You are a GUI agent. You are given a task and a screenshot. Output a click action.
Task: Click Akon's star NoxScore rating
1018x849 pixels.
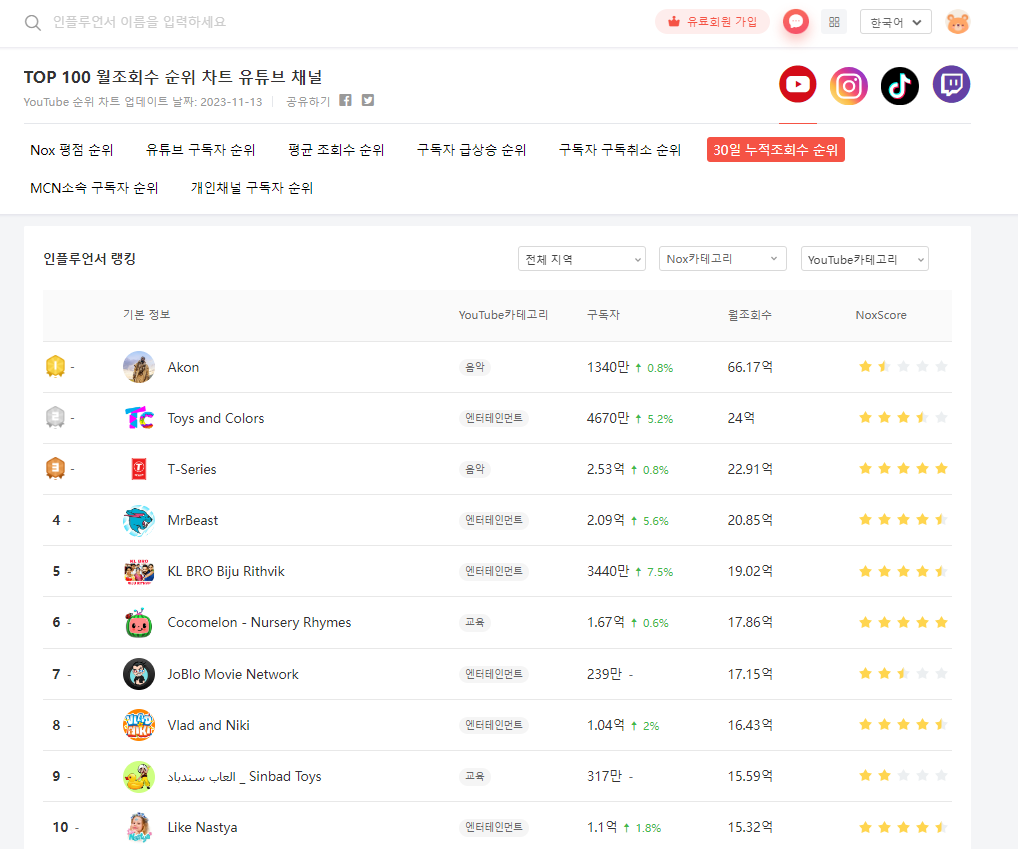(x=903, y=367)
